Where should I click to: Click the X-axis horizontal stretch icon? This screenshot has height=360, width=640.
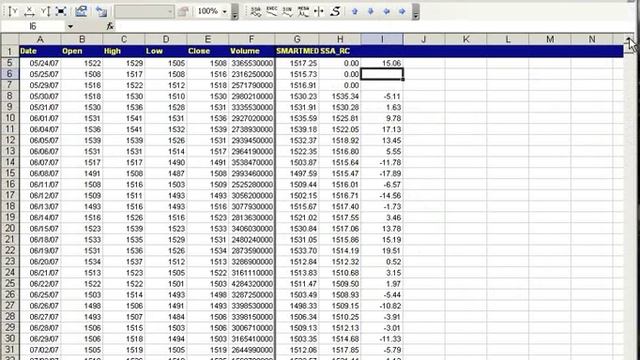tap(29, 11)
